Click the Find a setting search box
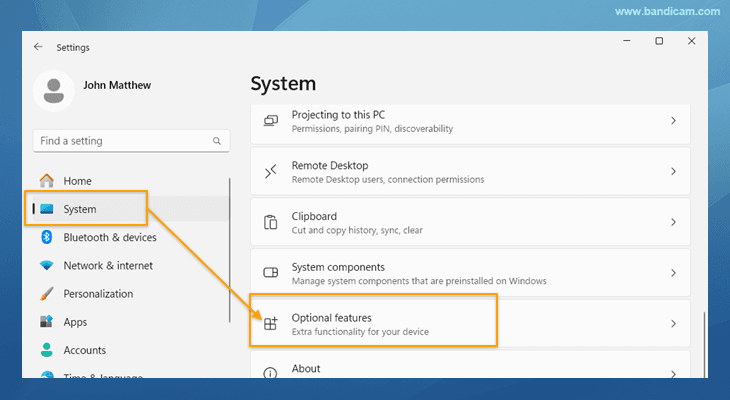This screenshot has width=730, height=400. (x=131, y=141)
